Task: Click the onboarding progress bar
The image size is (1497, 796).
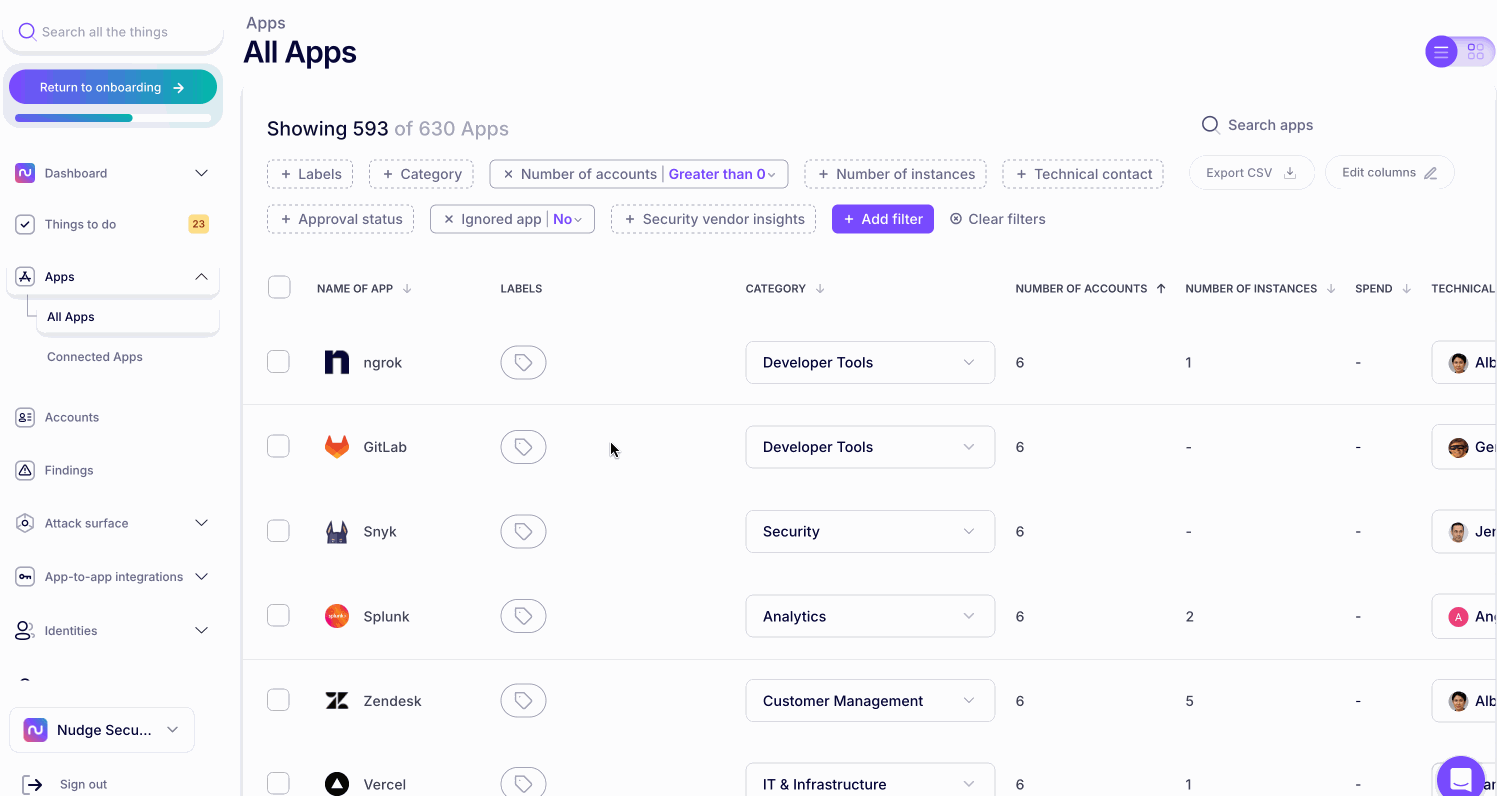Action: (x=112, y=118)
